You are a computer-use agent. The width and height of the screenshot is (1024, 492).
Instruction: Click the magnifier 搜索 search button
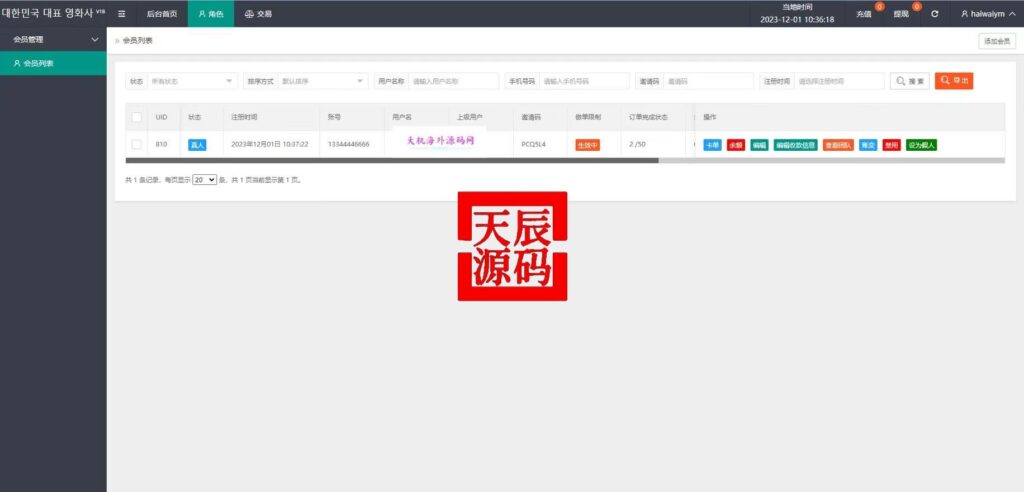[910, 81]
